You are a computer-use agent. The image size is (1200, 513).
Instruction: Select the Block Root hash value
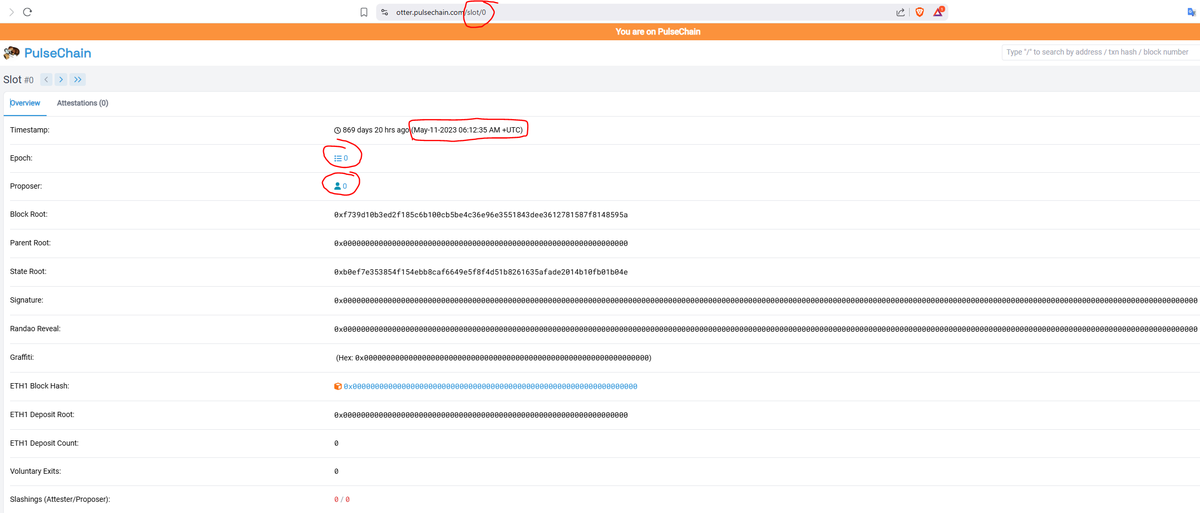pyautogui.click(x=481, y=215)
